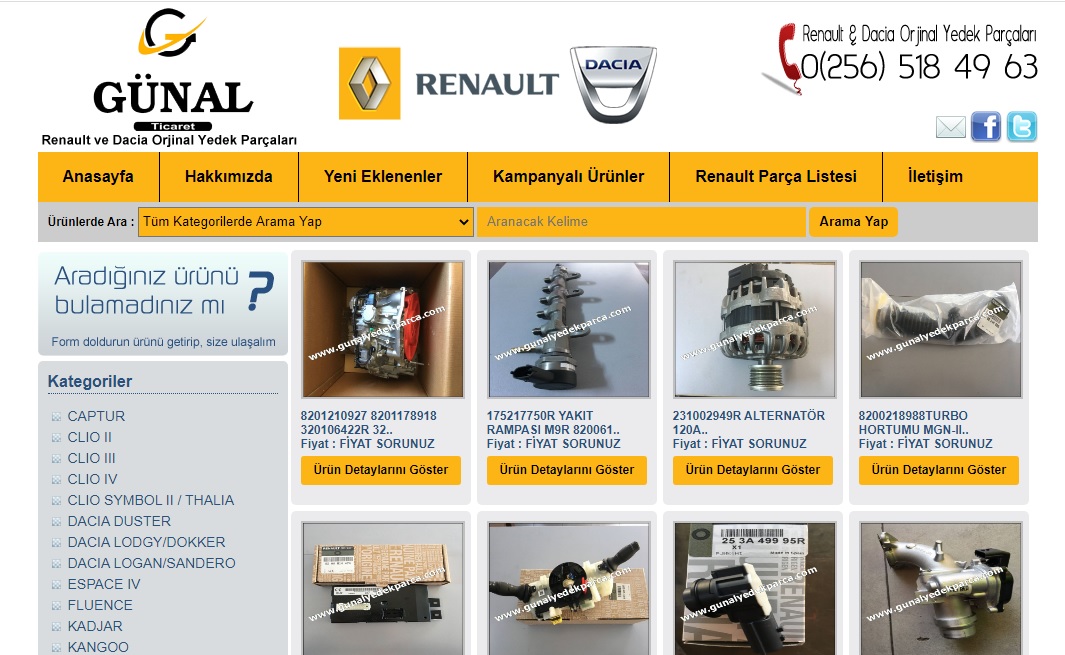
Task: Open the DACIA DUSTER category
Action: (119, 521)
